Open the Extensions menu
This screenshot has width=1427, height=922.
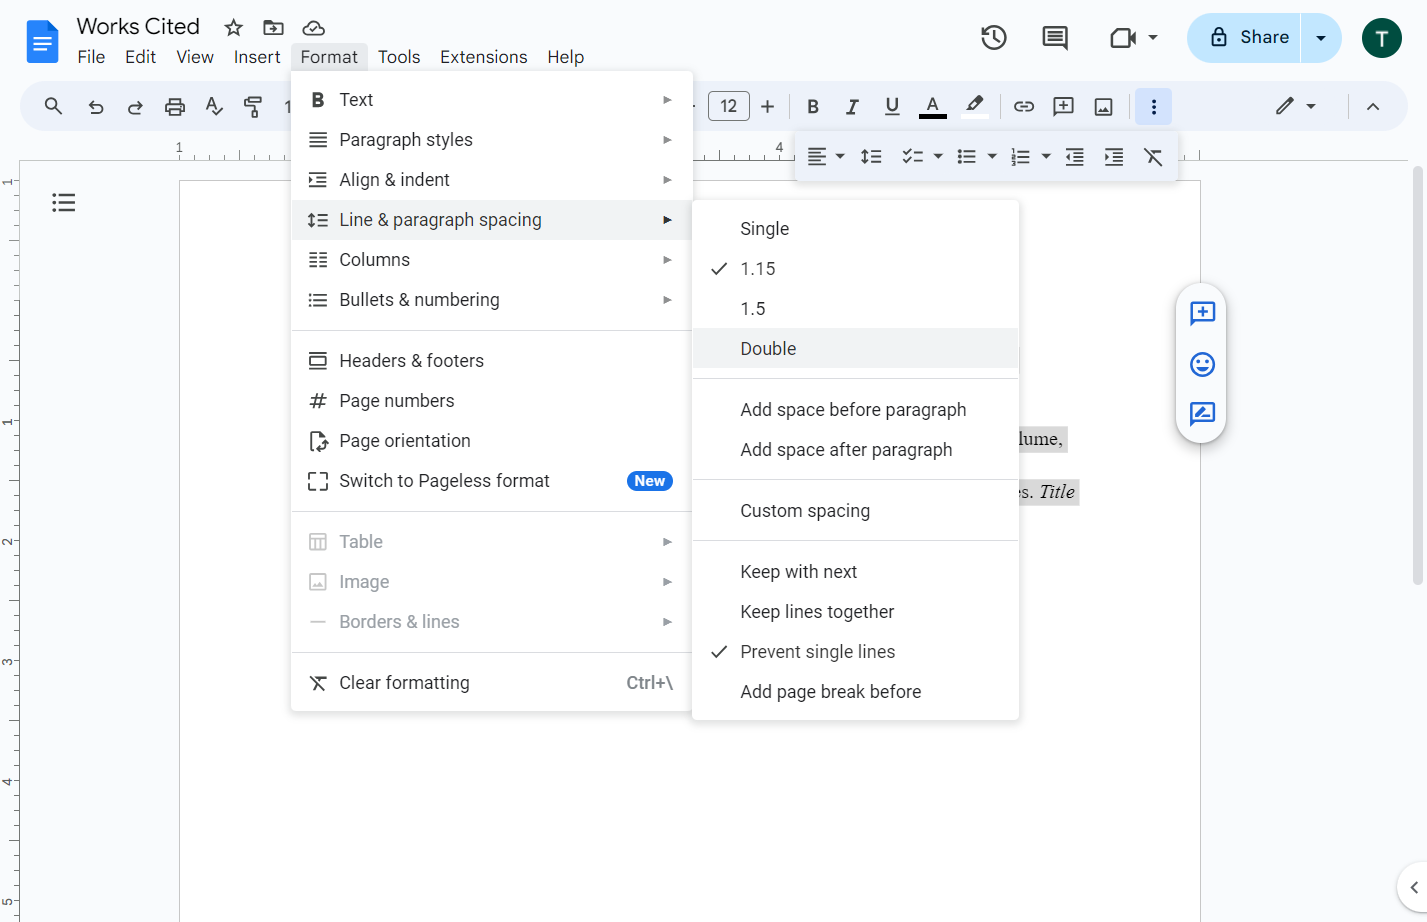[x=484, y=57]
